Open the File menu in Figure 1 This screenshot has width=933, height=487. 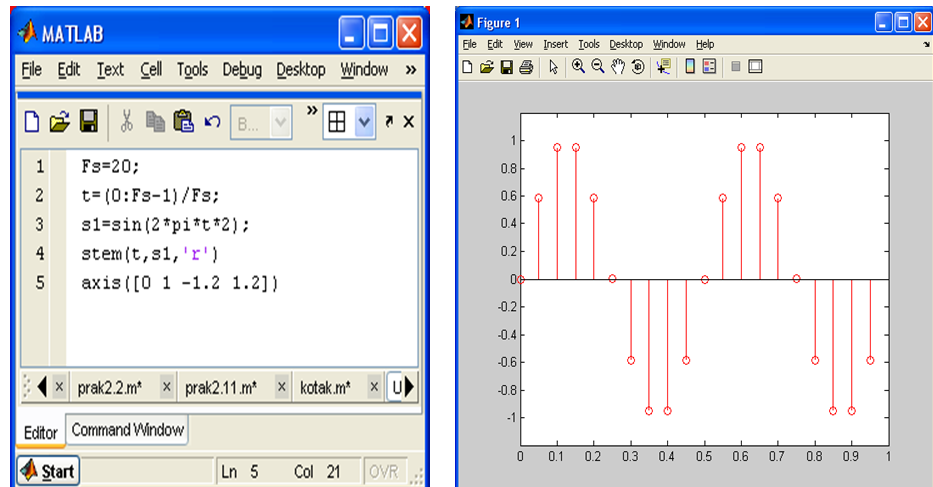click(x=469, y=44)
